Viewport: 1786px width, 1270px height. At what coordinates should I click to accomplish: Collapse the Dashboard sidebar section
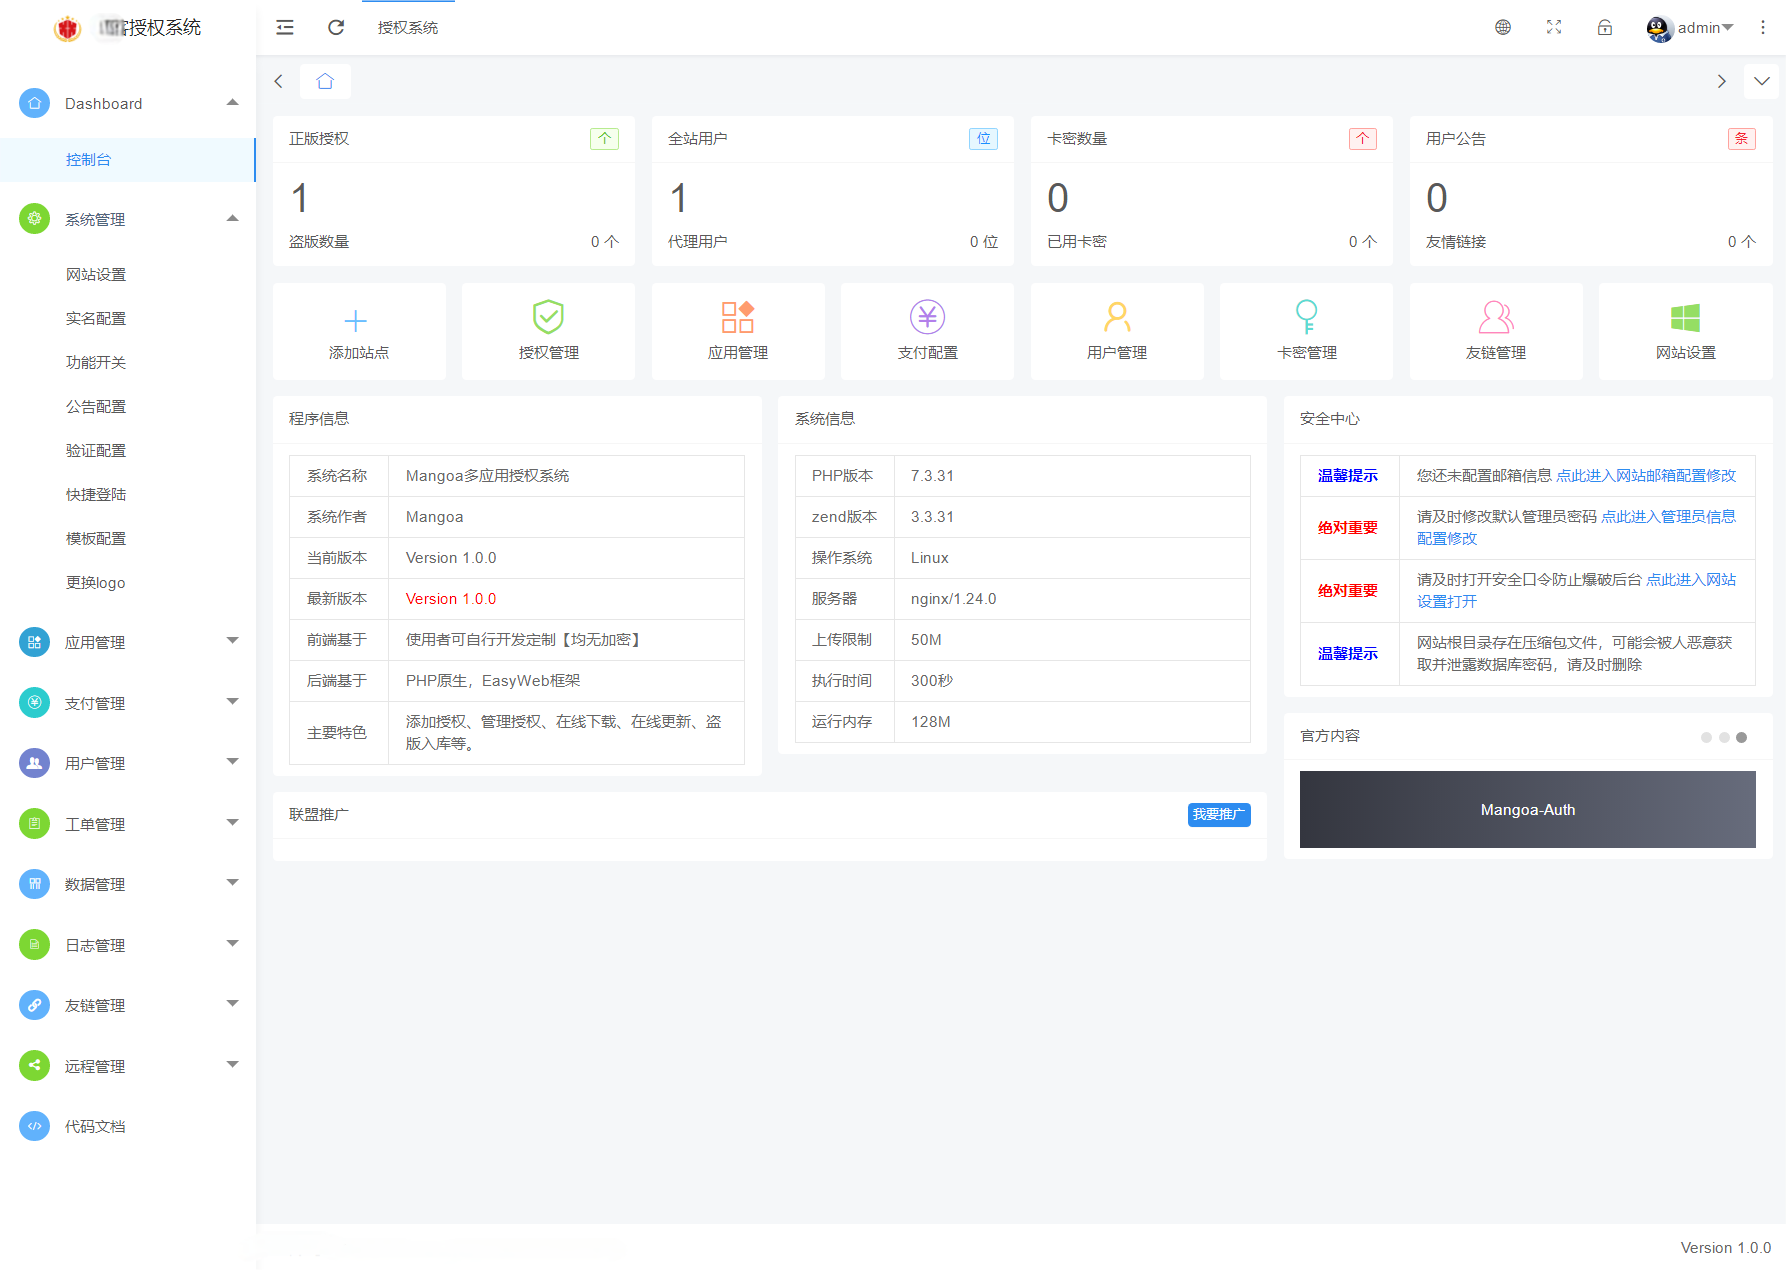pyautogui.click(x=233, y=102)
